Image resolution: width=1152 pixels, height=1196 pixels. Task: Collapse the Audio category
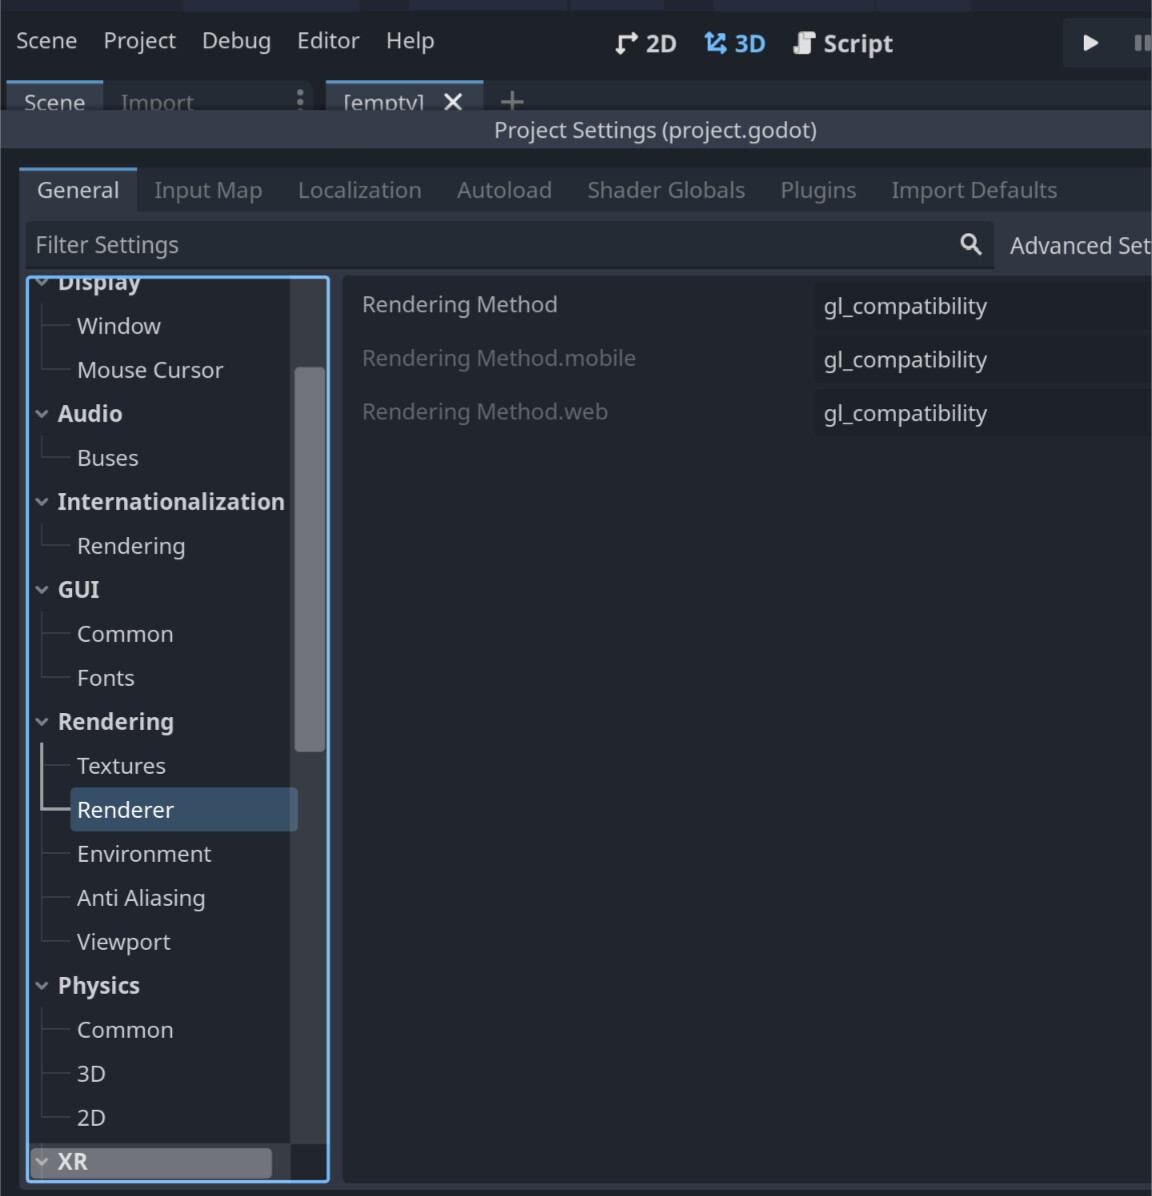[42, 414]
